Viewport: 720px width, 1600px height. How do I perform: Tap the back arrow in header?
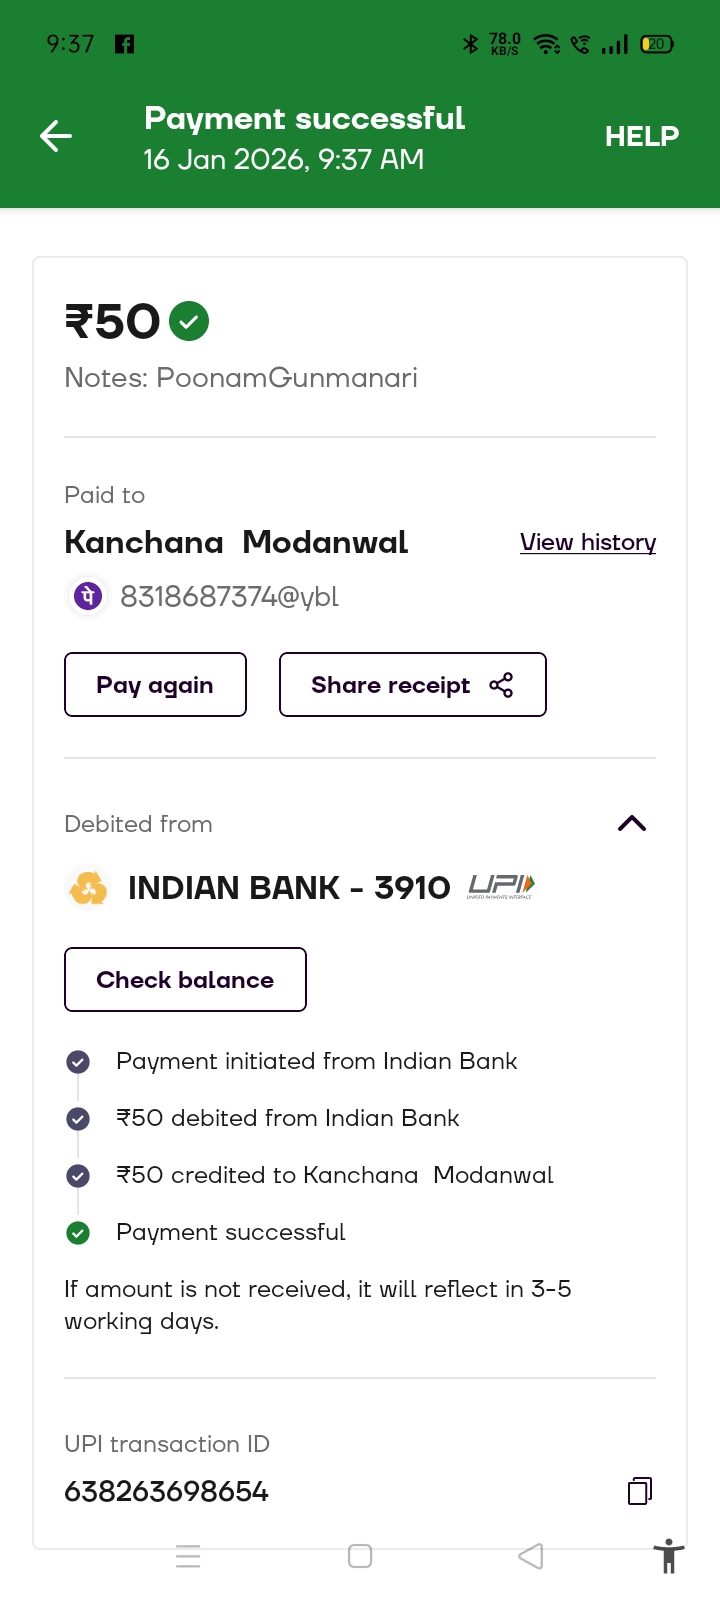coord(56,136)
